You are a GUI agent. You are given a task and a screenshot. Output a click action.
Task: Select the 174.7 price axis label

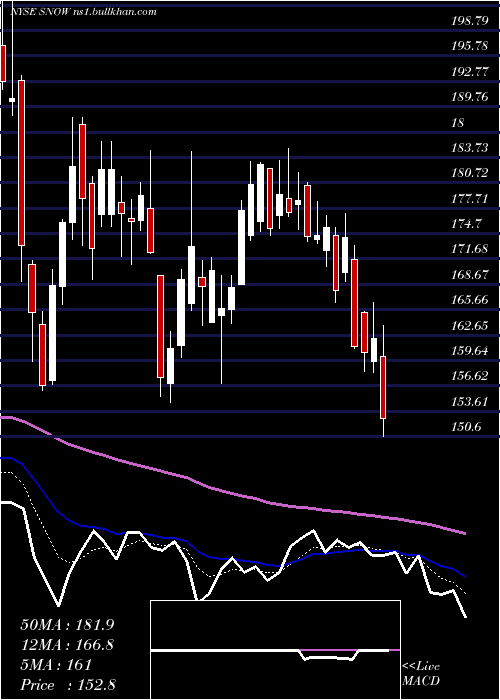point(467,224)
